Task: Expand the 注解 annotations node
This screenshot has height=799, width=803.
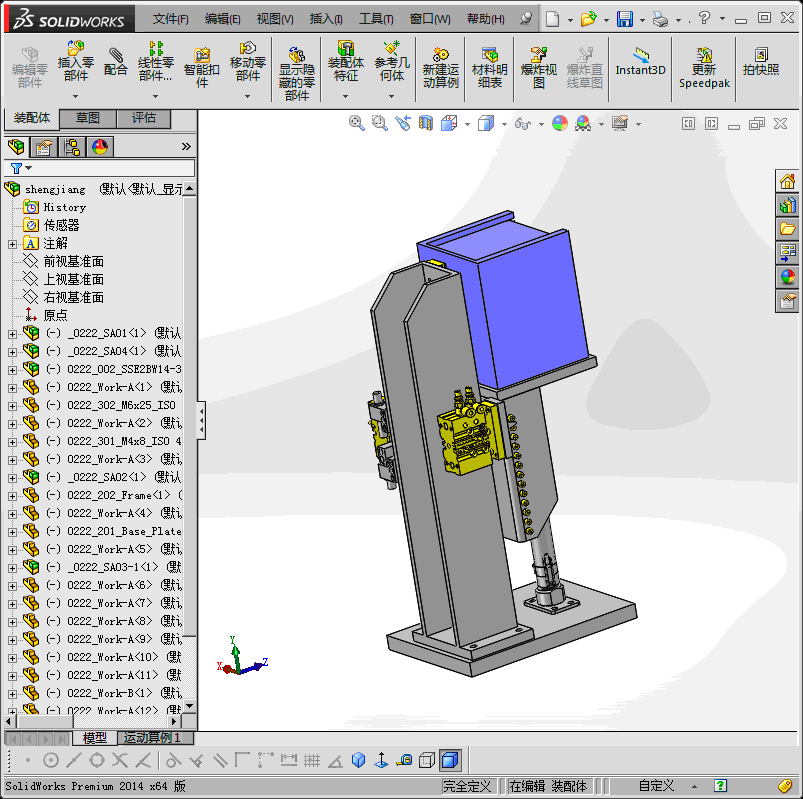Action: coord(12,244)
